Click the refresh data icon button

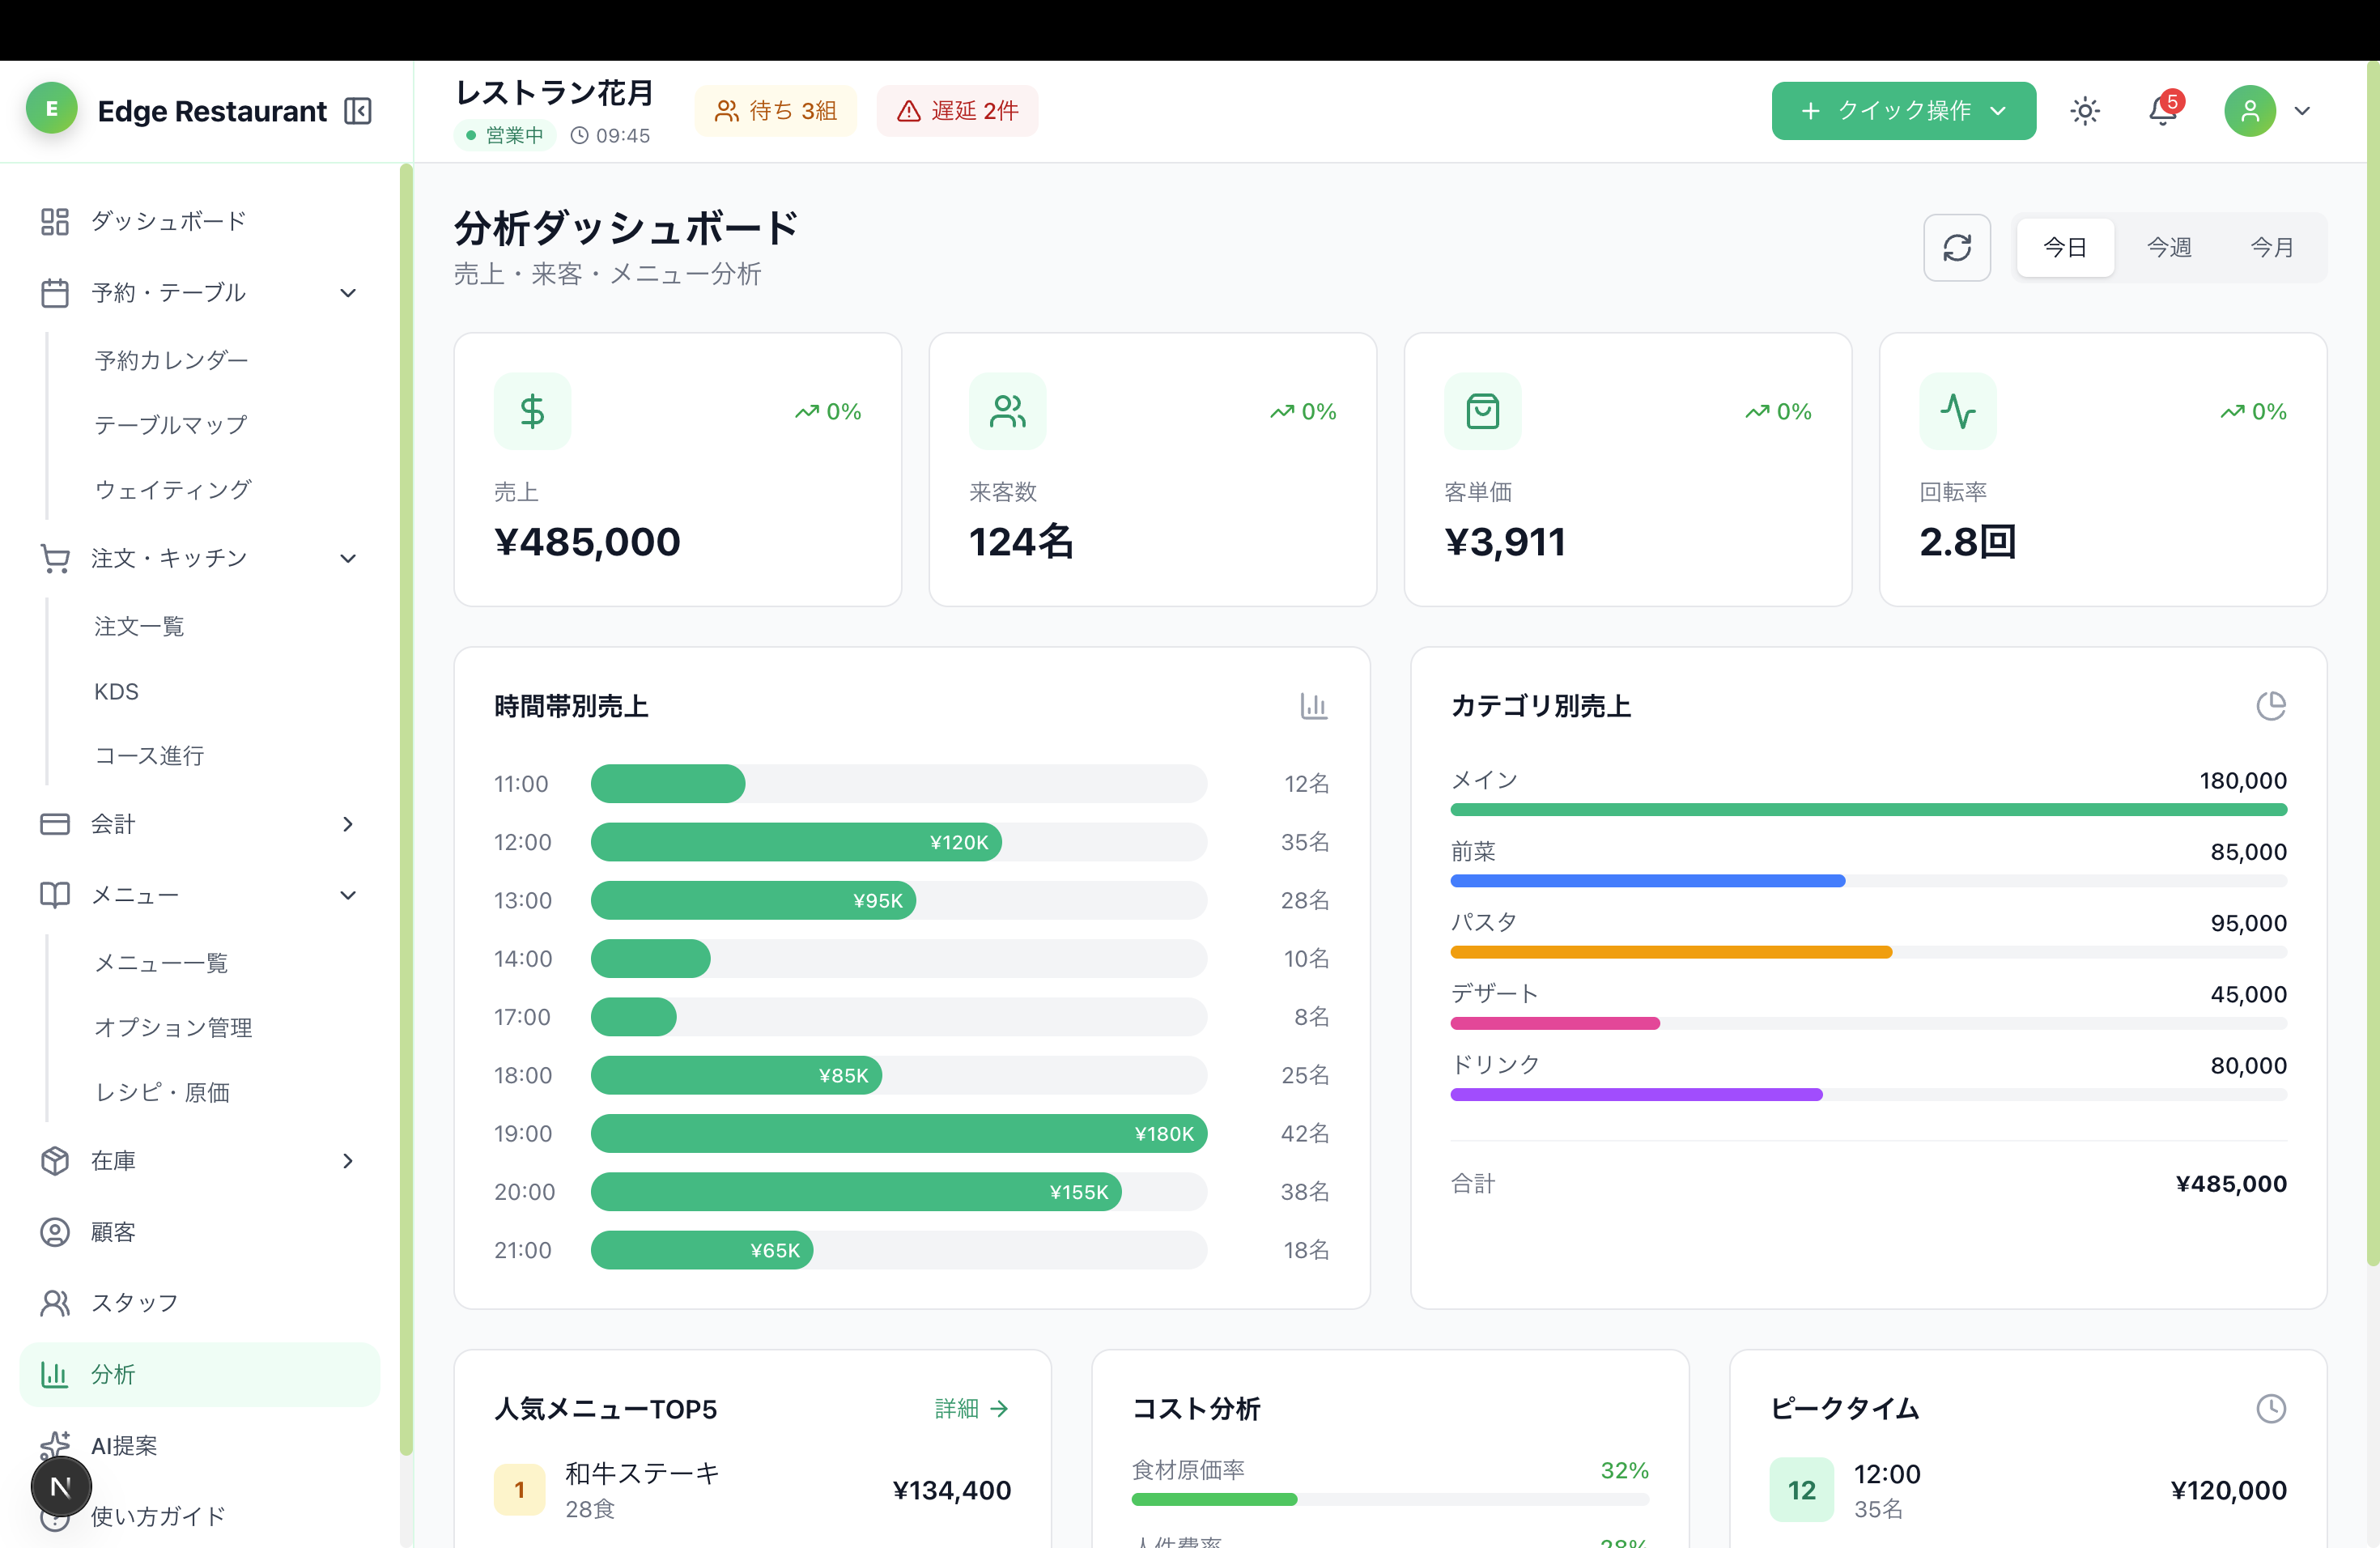[x=1956, y=247]
